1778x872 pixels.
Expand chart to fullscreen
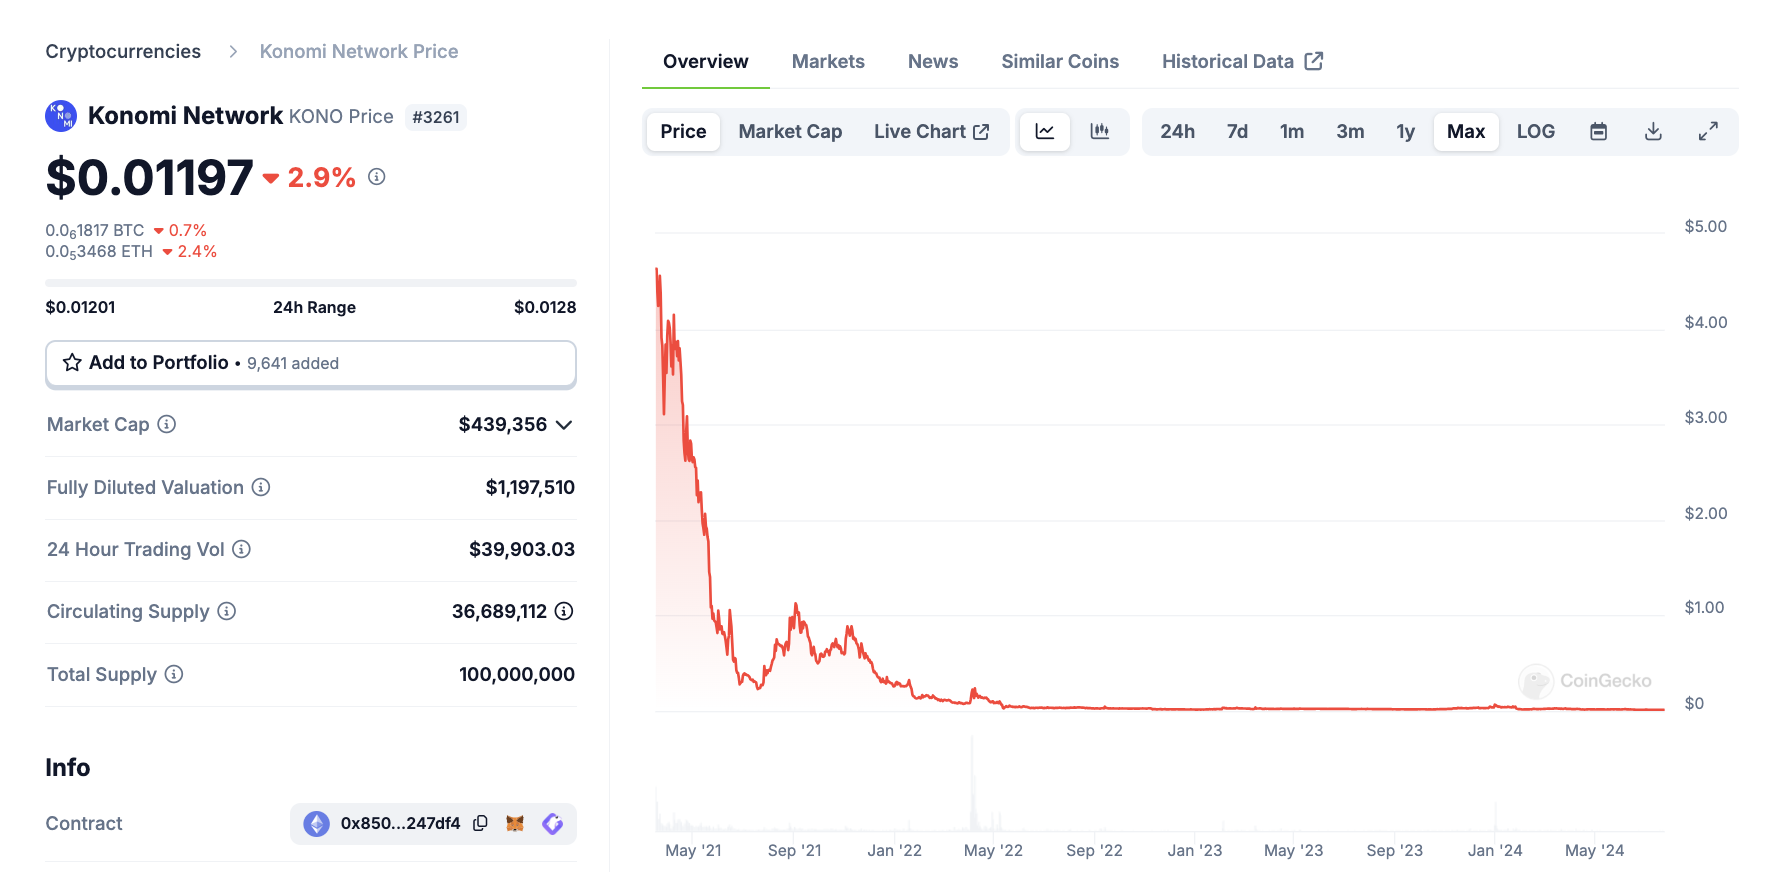click(1708, 132)
